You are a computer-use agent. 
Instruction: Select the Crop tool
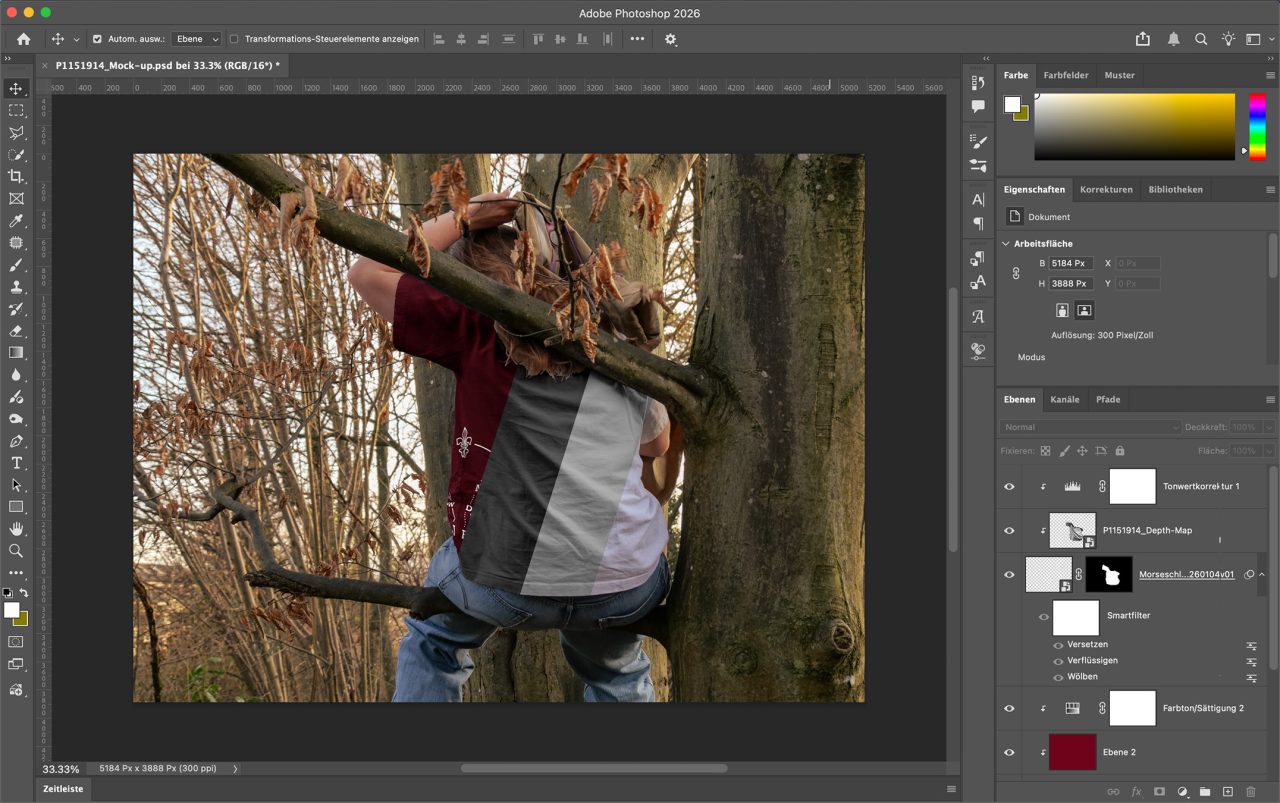click(16, 177)
